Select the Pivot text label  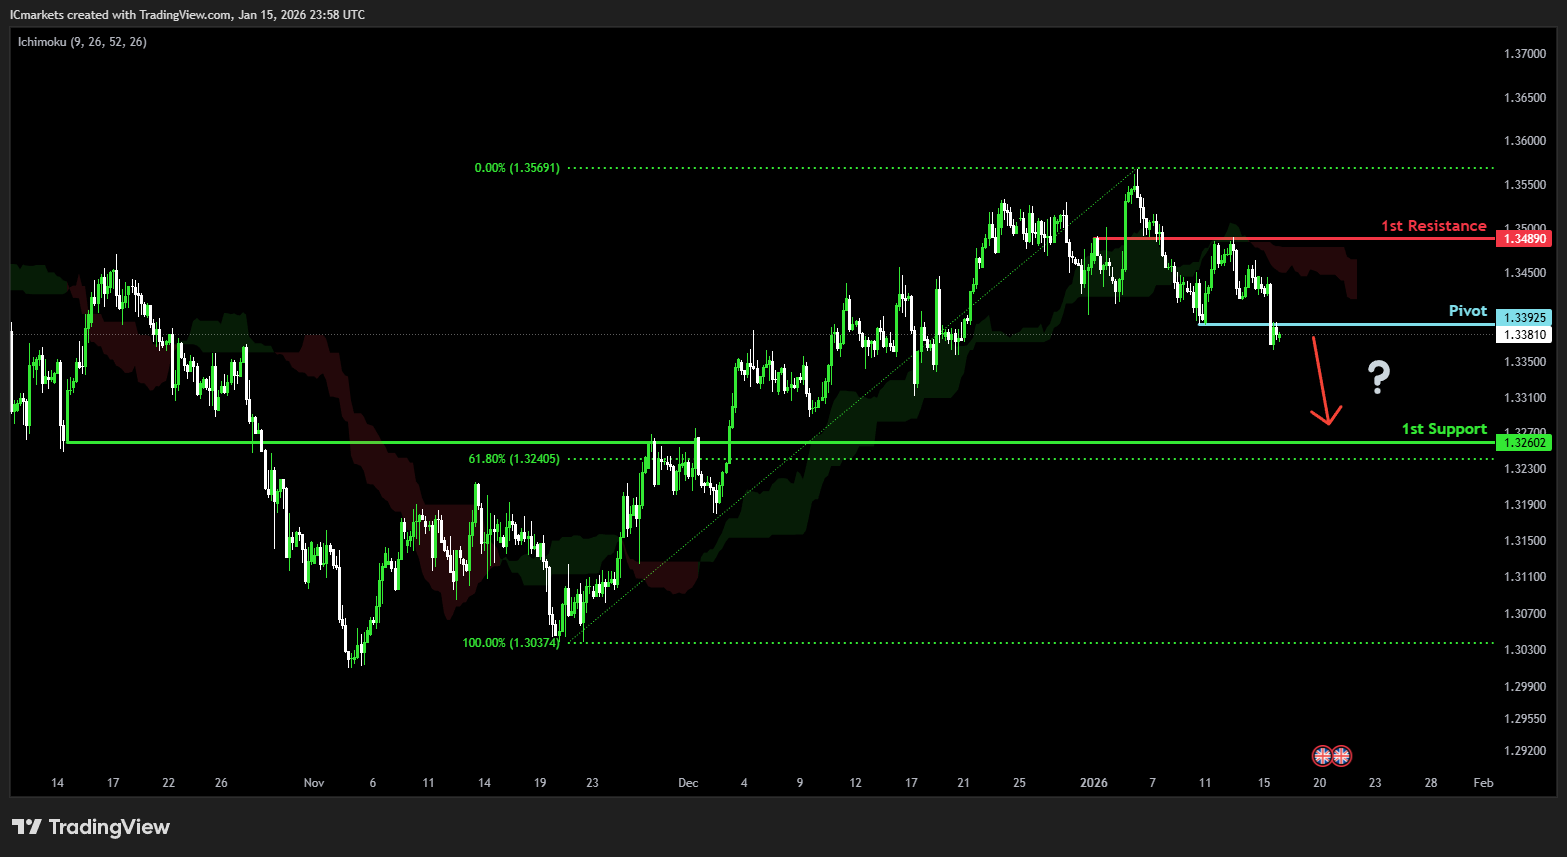tap(1467, 311)
